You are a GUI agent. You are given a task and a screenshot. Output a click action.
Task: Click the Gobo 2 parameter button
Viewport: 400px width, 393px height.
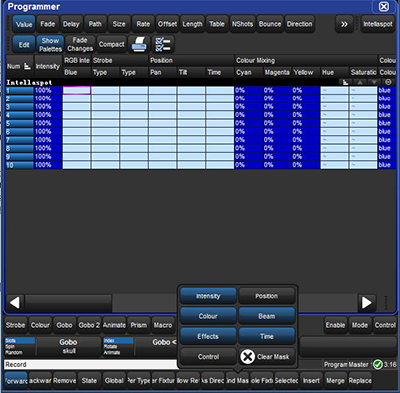click(89, 325)
